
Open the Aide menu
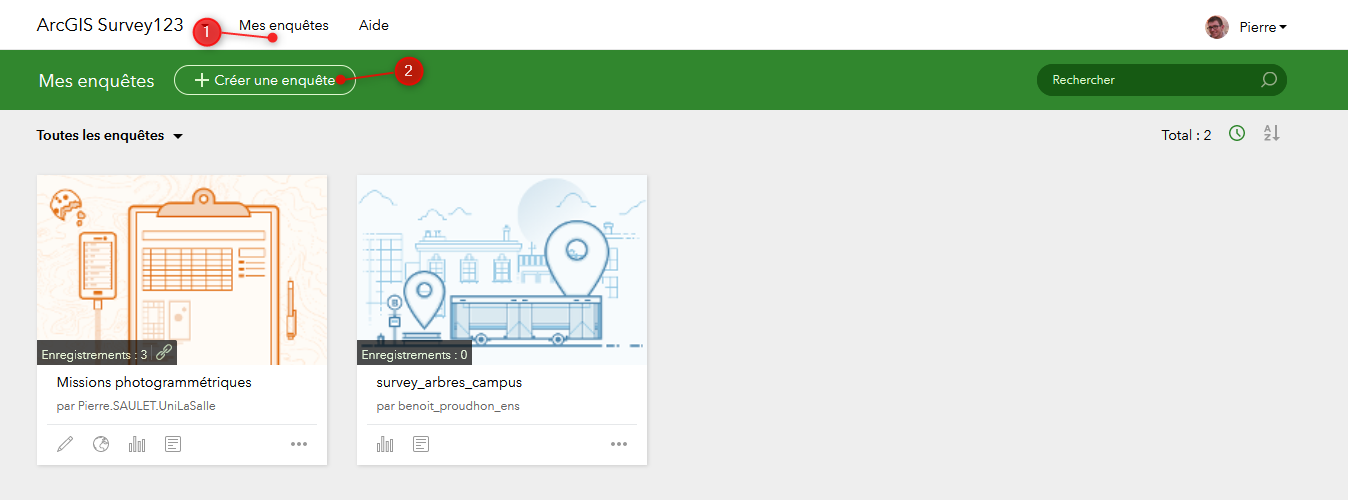(x=374, y=25)
